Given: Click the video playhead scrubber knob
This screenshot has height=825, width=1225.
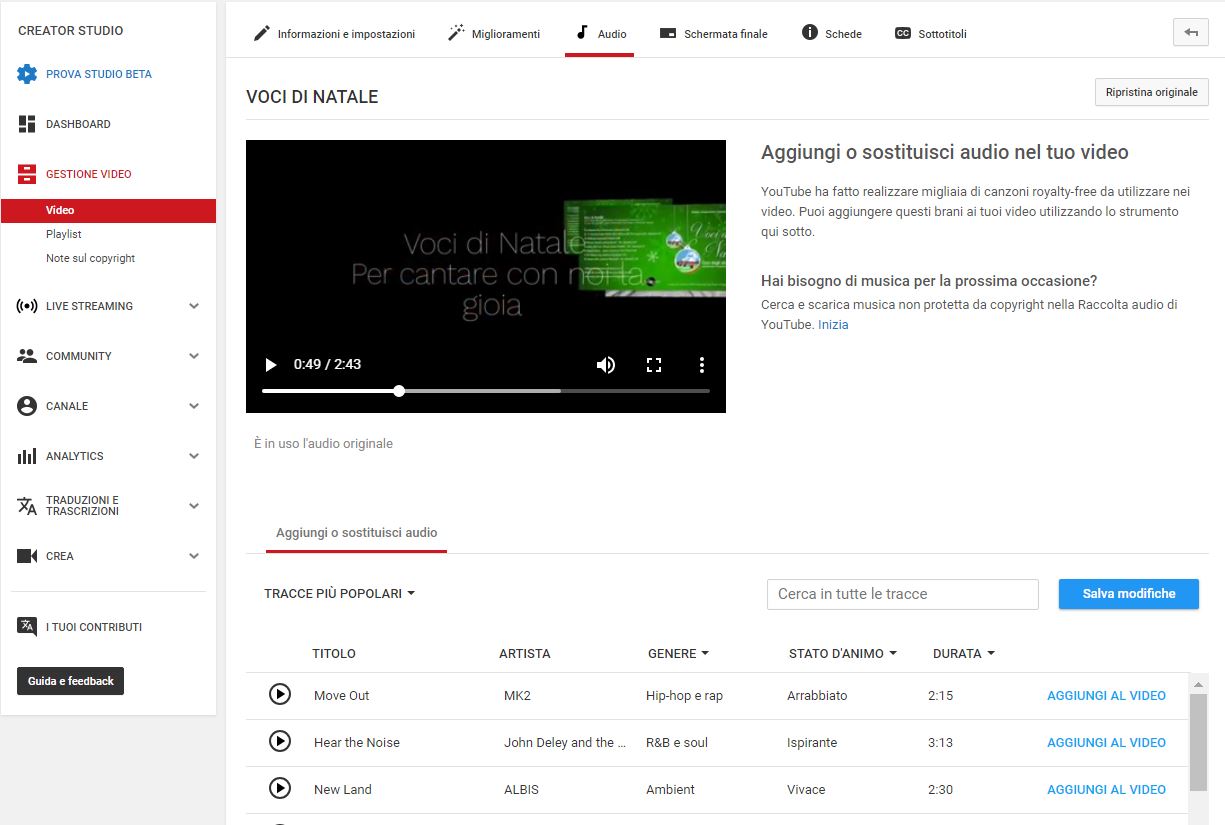Looking at the screenshot, I should point(399,391).
